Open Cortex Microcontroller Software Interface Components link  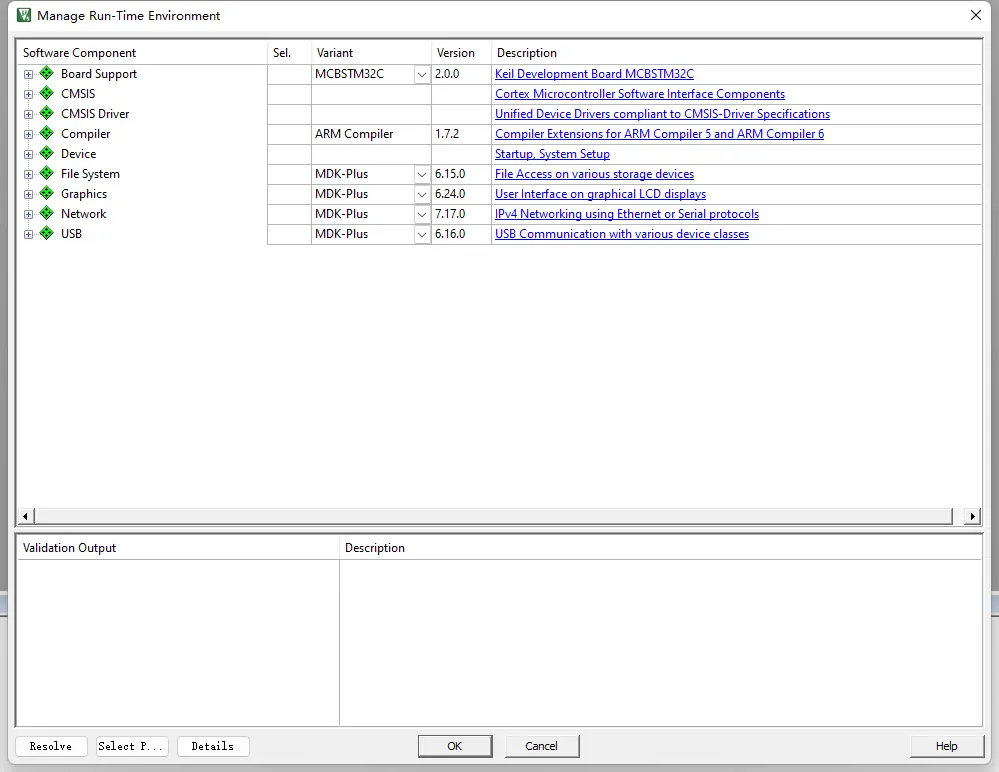point(640,94)
